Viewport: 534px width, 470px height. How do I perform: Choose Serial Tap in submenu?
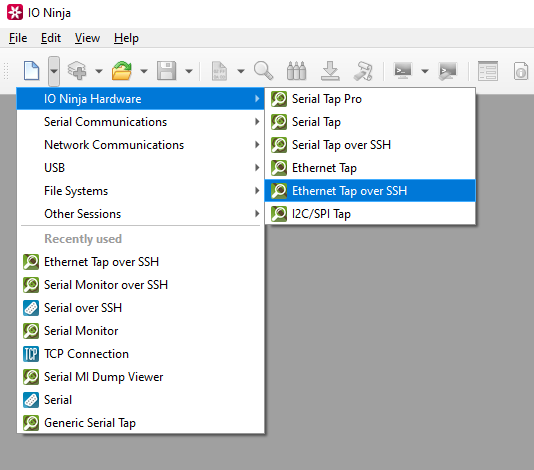pyautogui.click(x=370, y=122)
